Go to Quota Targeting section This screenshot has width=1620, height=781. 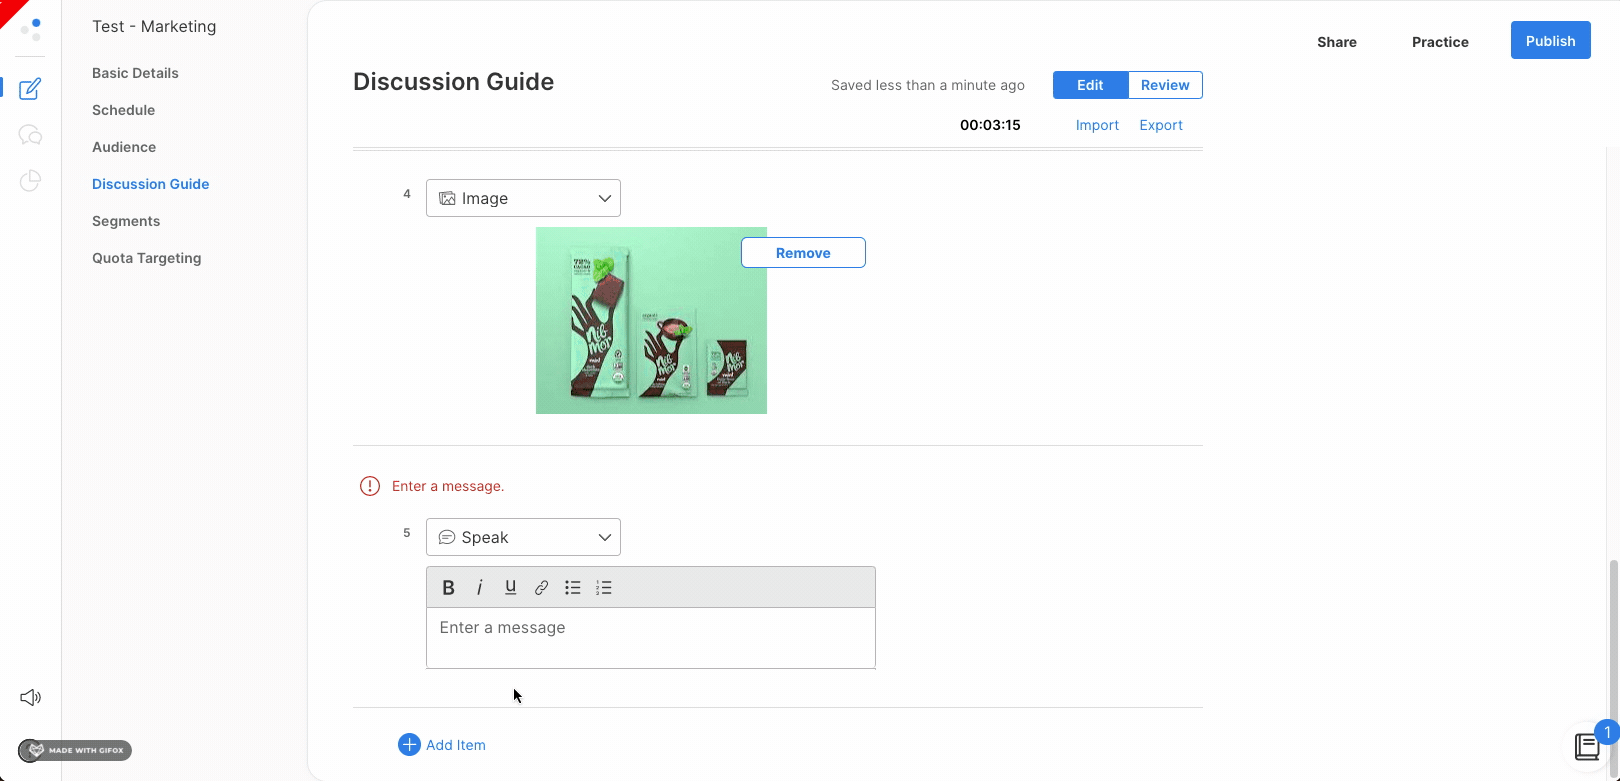click(146, 258)
